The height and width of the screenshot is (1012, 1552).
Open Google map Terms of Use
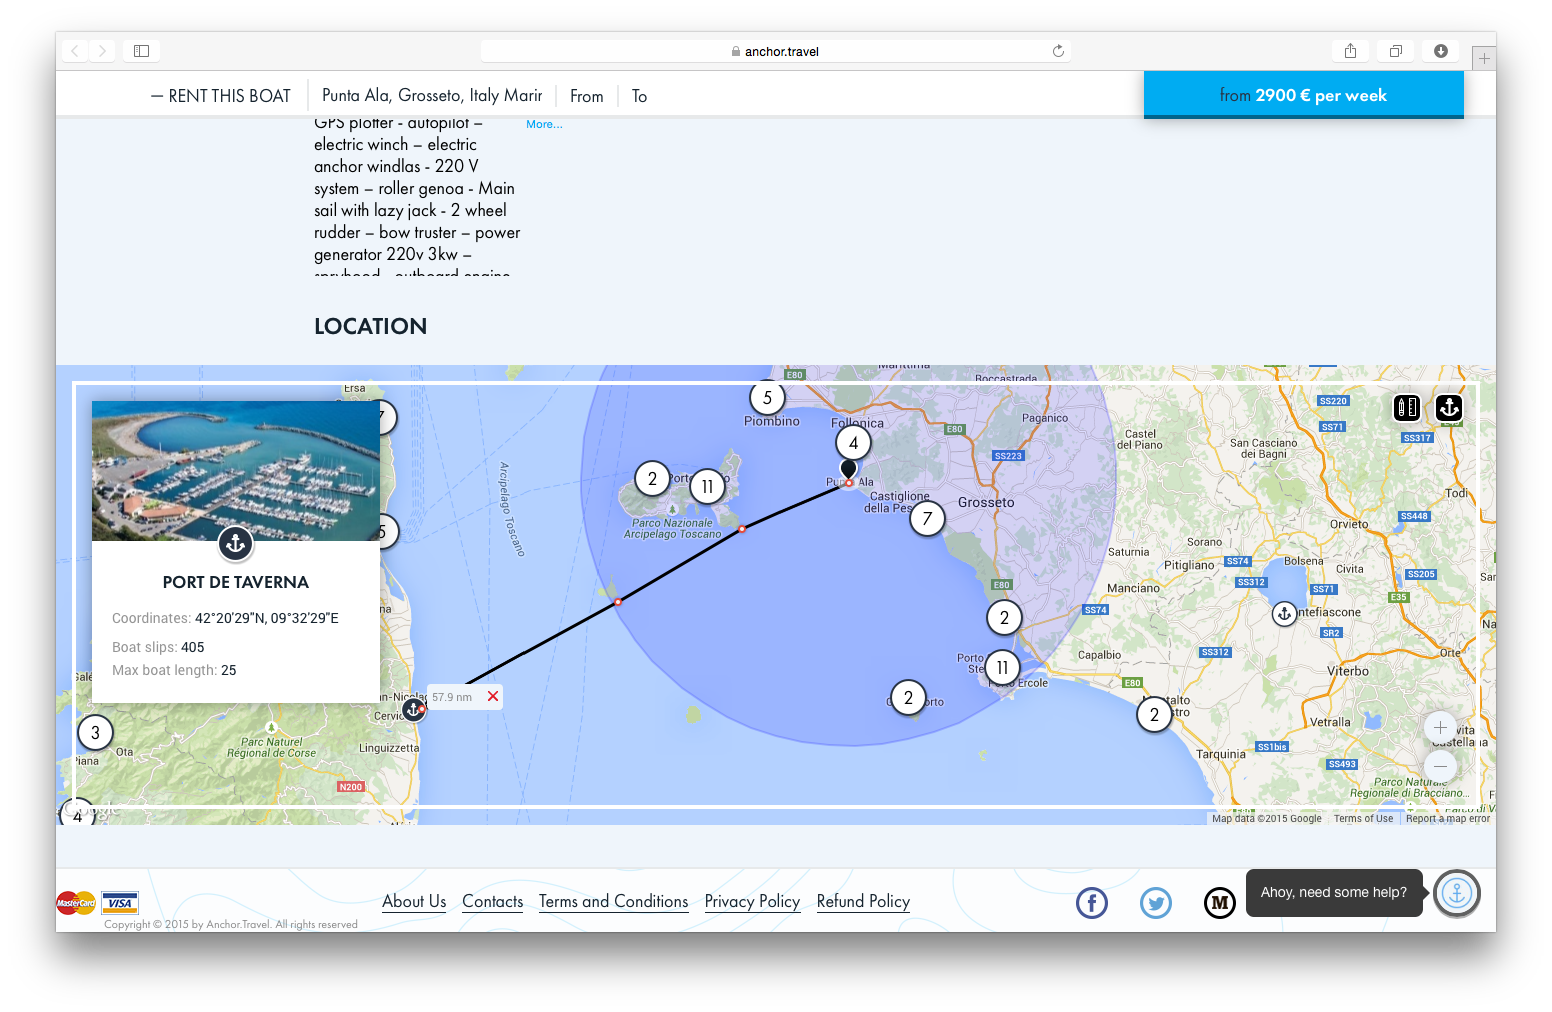pos(1363,818)
